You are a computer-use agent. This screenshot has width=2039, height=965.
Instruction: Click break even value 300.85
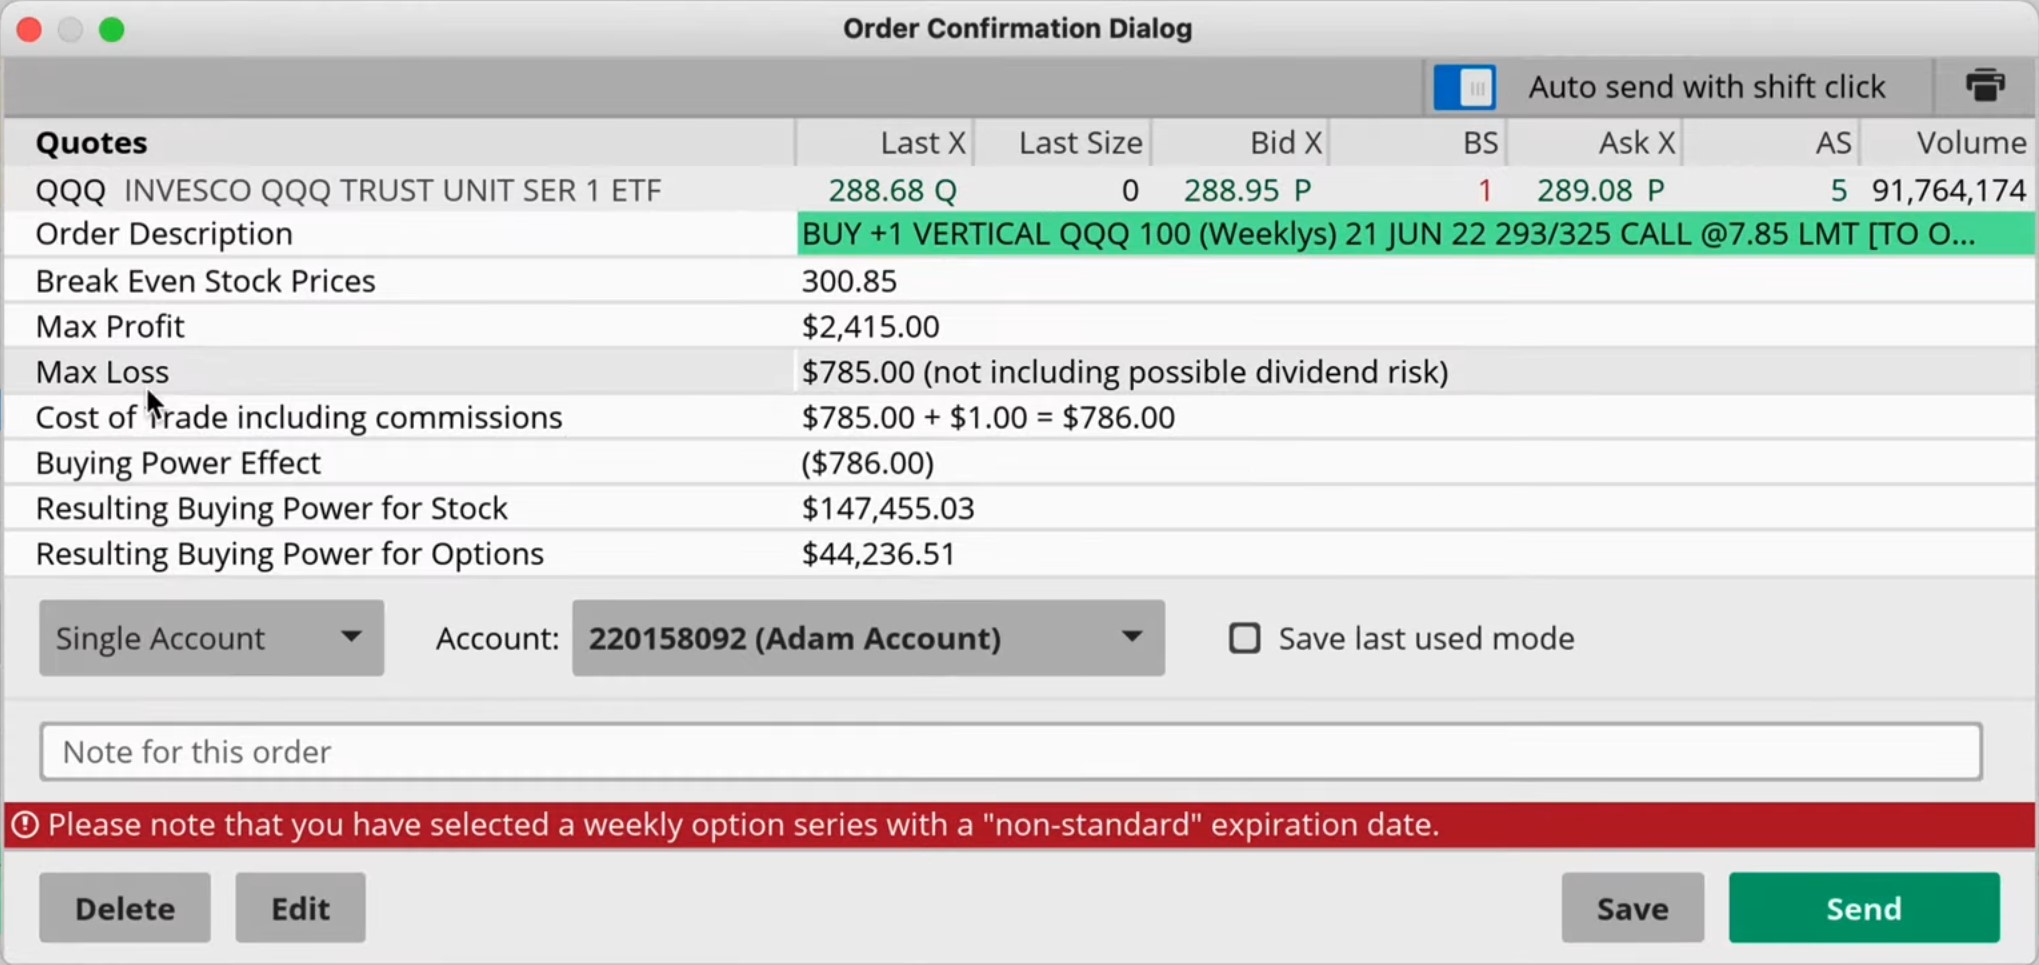tap(849, 281)
